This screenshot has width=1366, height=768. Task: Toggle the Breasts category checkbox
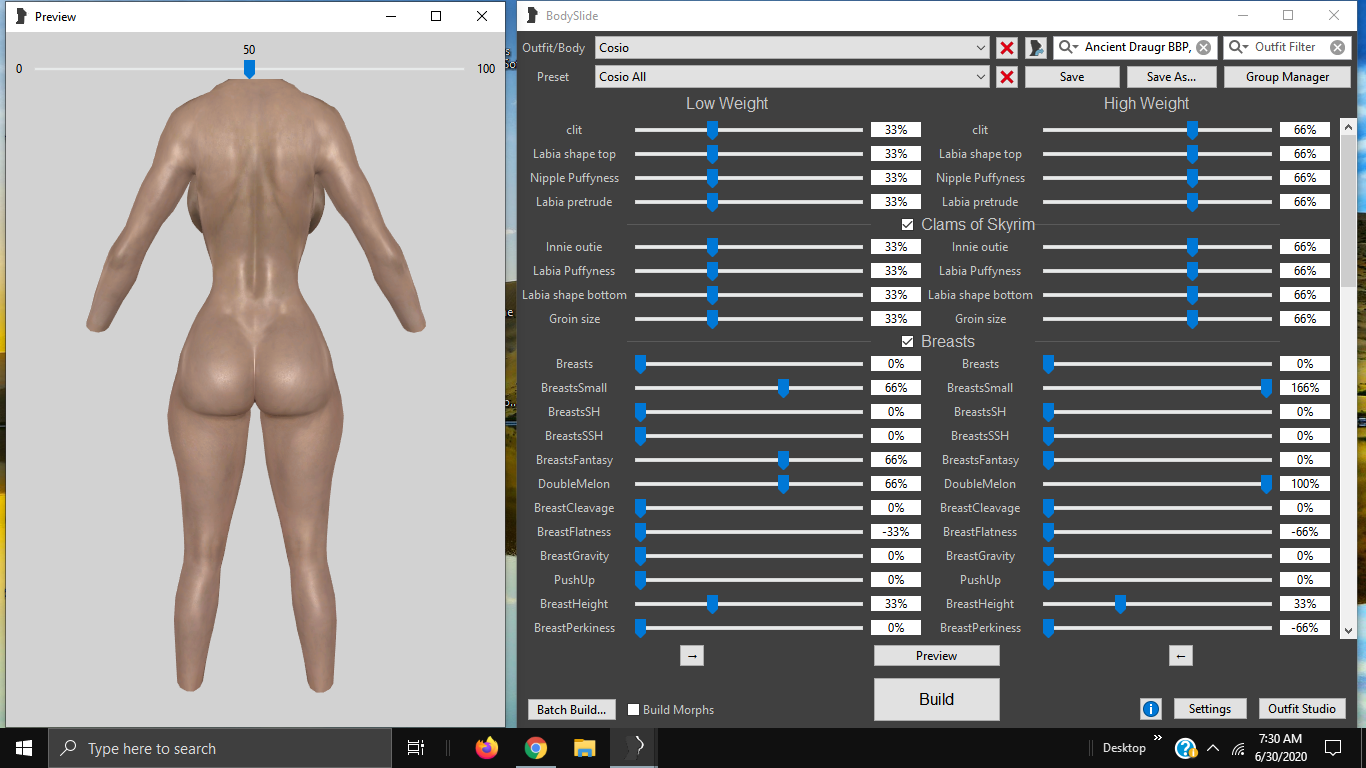(x=908, y=342)
